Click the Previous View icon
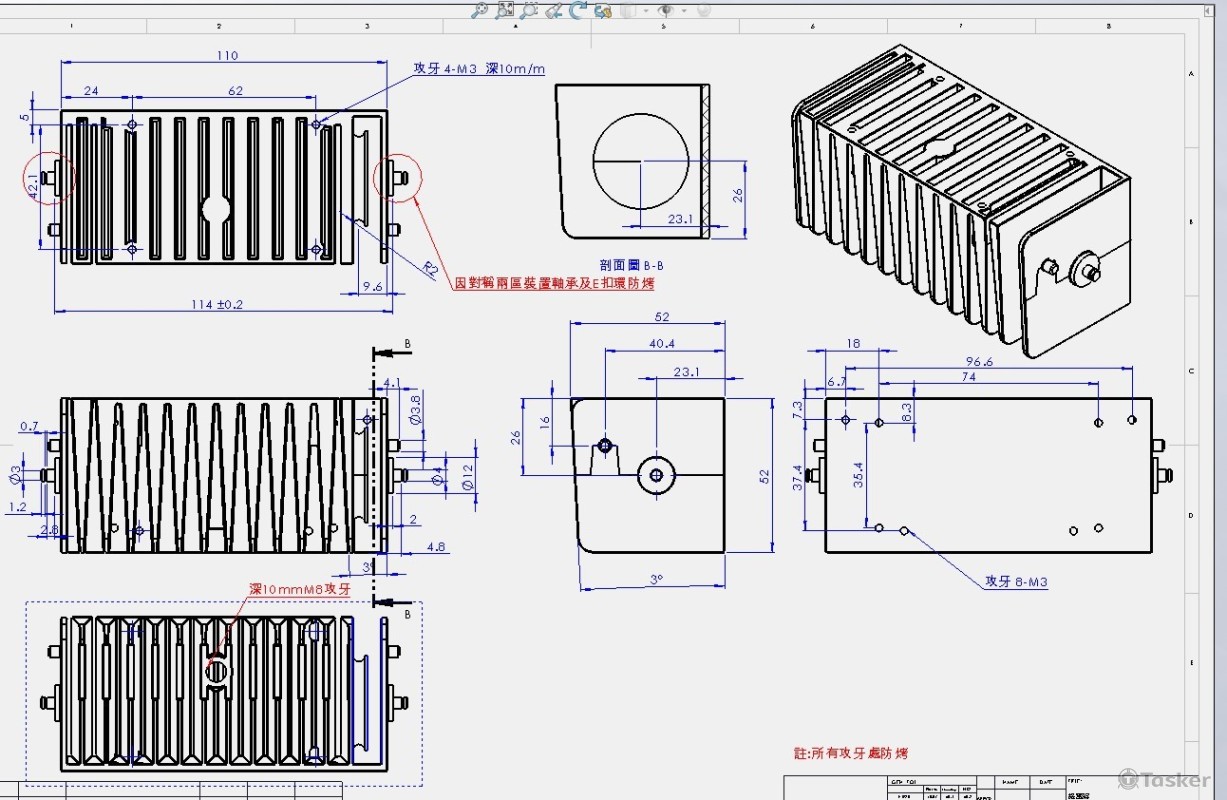 (553, 10)
